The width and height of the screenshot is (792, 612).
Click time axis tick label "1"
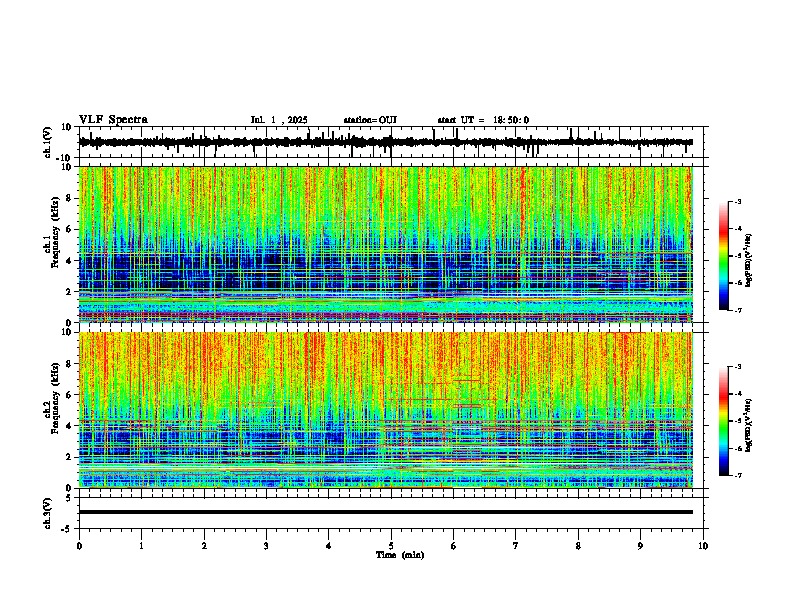point(141,546)
